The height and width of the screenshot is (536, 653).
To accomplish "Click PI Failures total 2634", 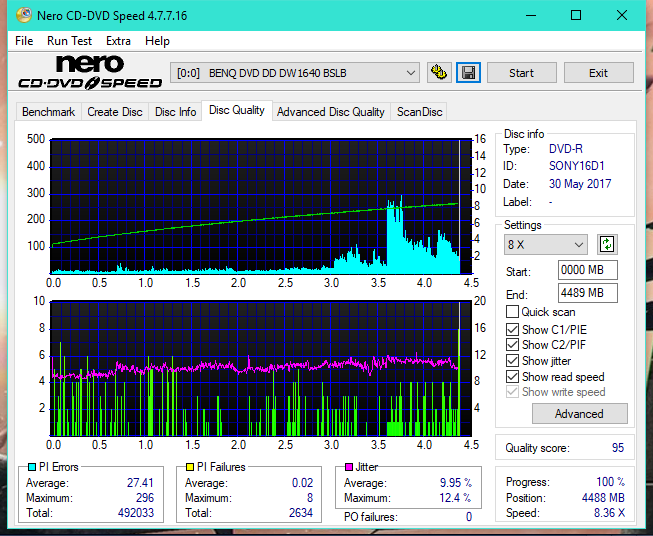I will point(301,512).
